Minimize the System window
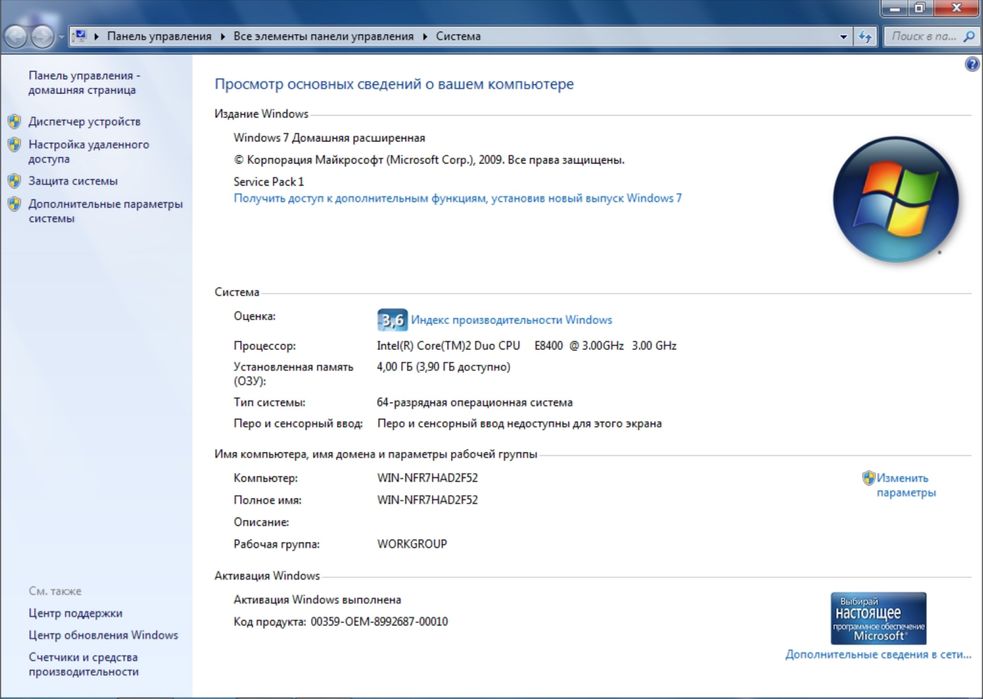The height and width of the screenshot is (699, 983). 895,8
